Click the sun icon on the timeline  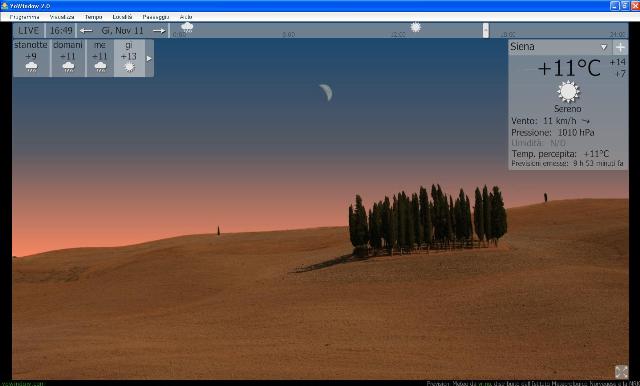pyautogui.click(x=416, y=27)
